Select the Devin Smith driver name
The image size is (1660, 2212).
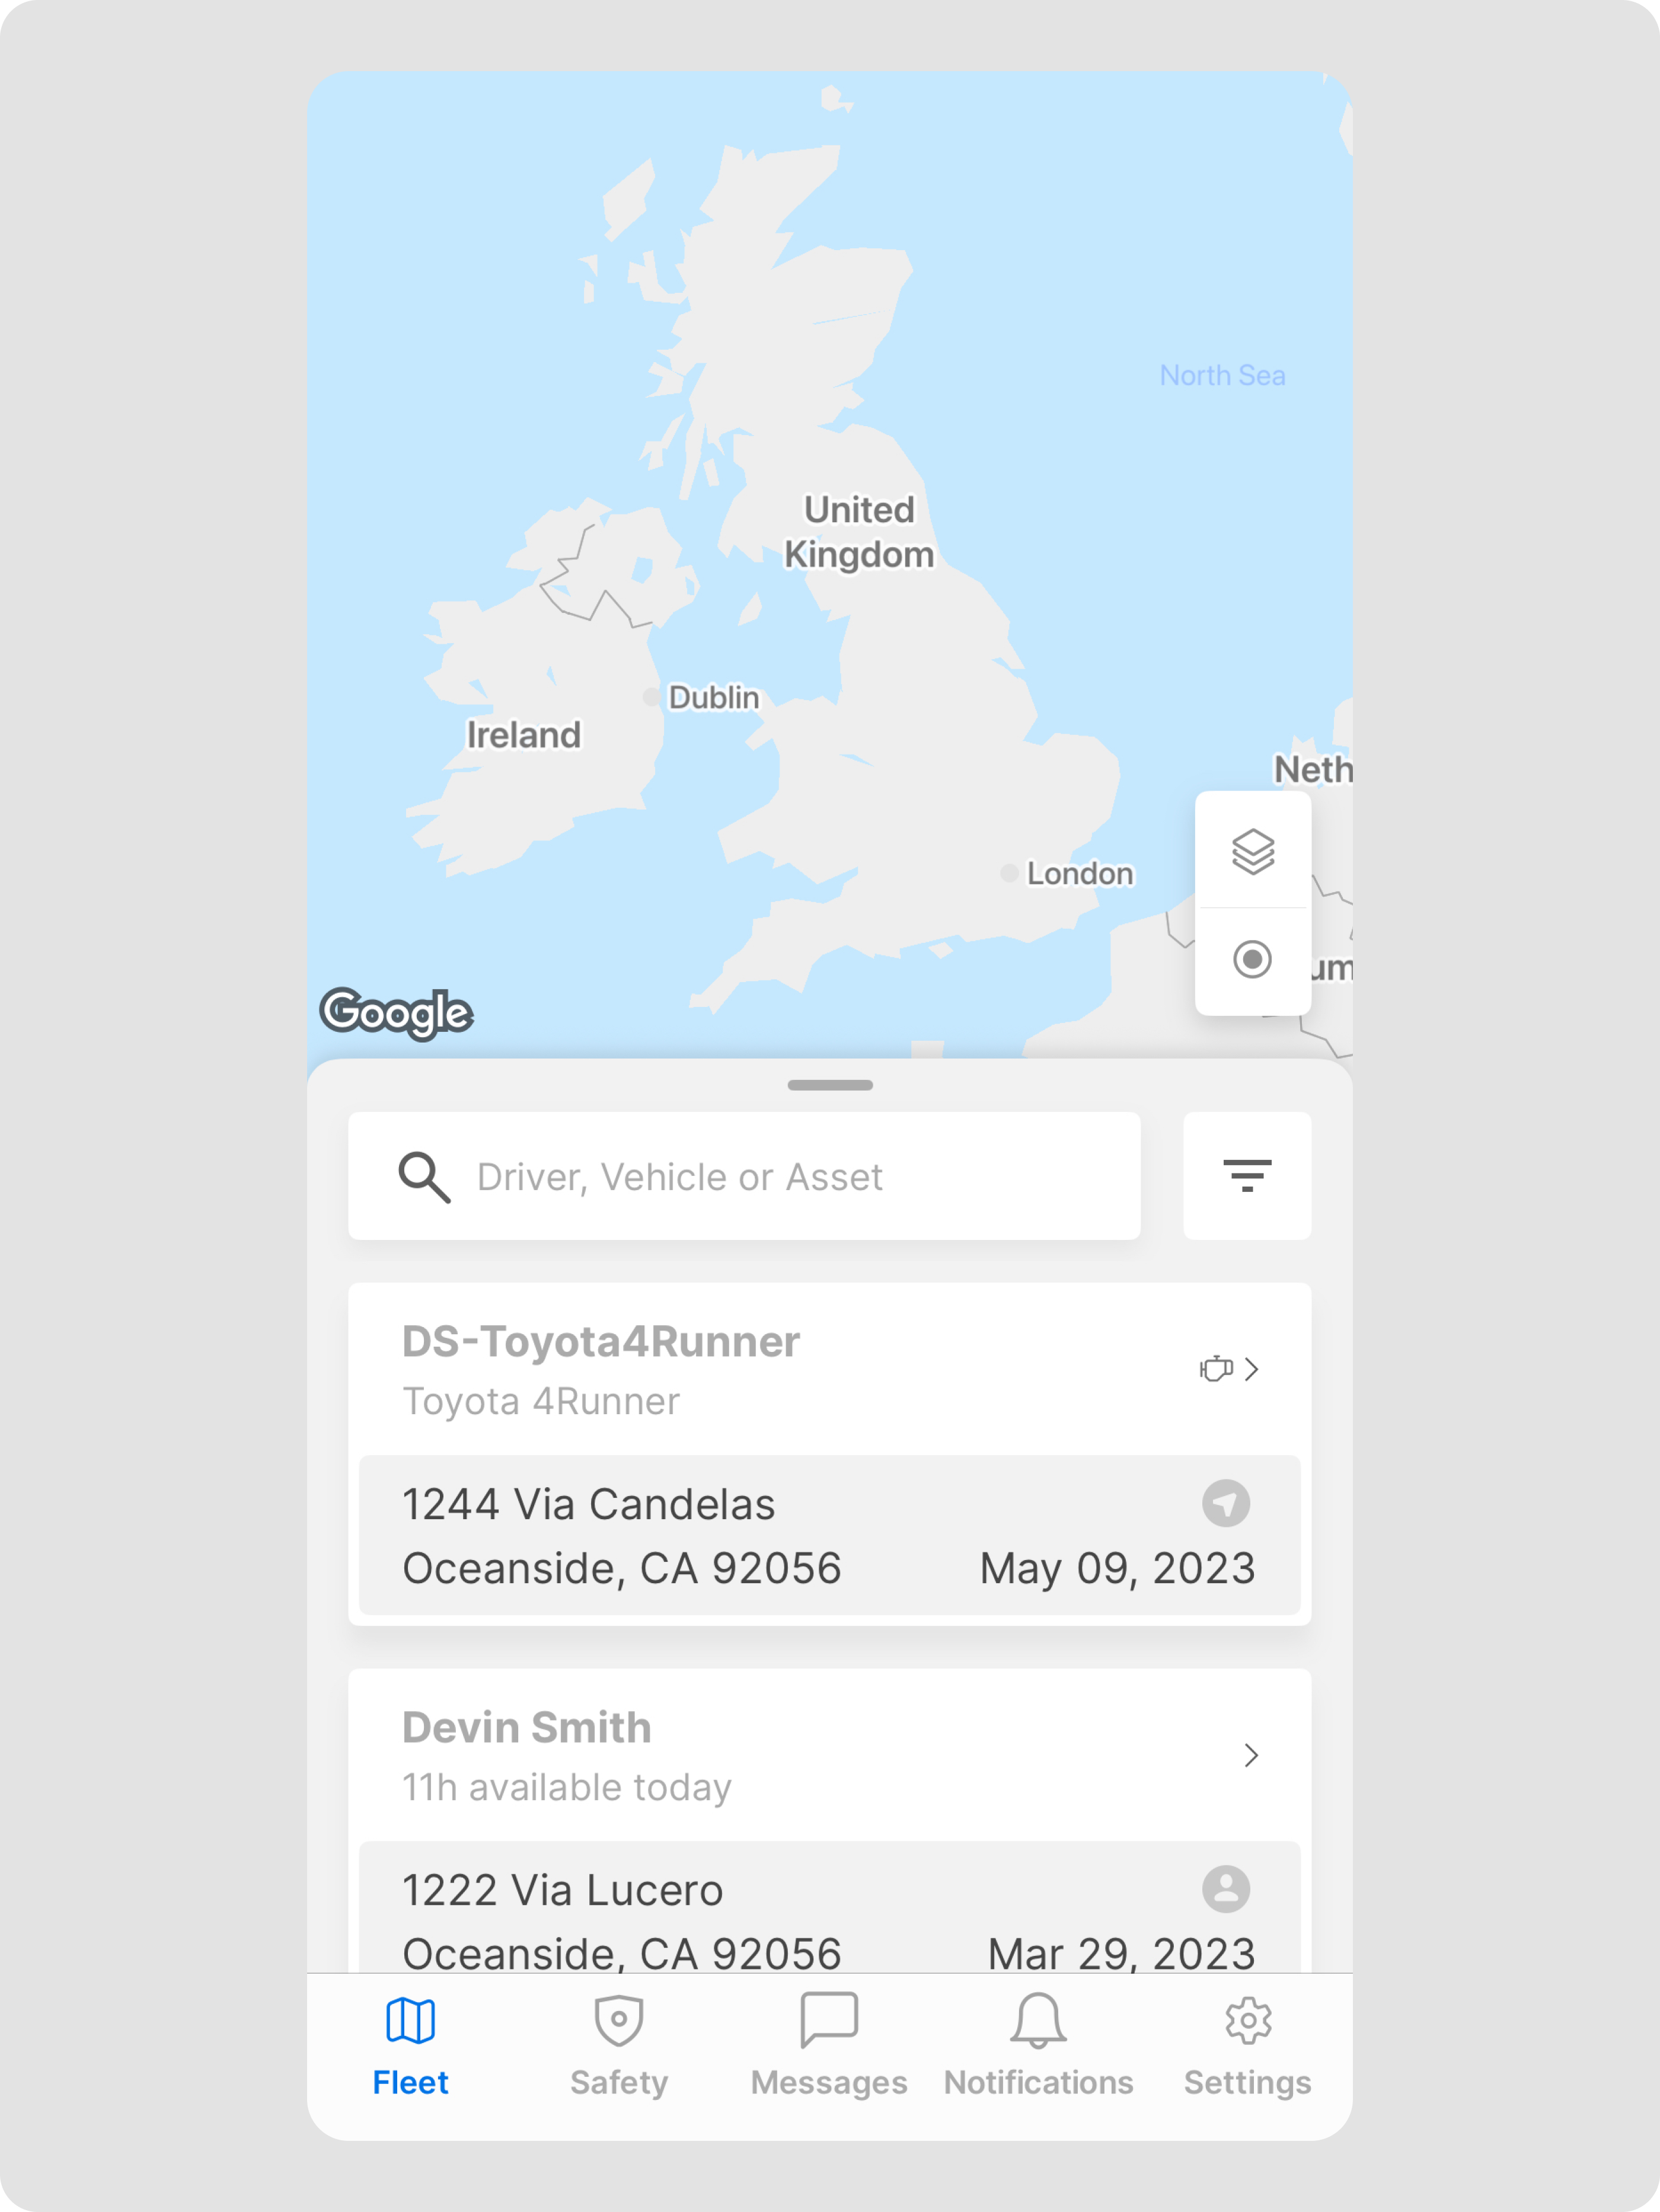527,1727
